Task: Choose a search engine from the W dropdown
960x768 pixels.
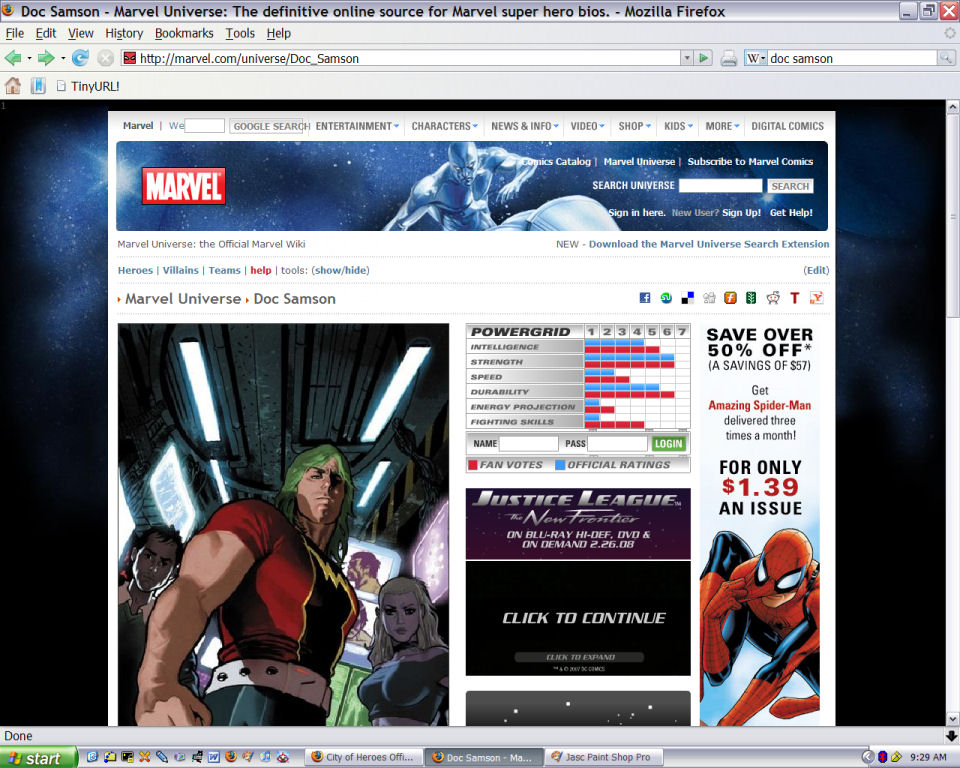Action: pos(756,58)
